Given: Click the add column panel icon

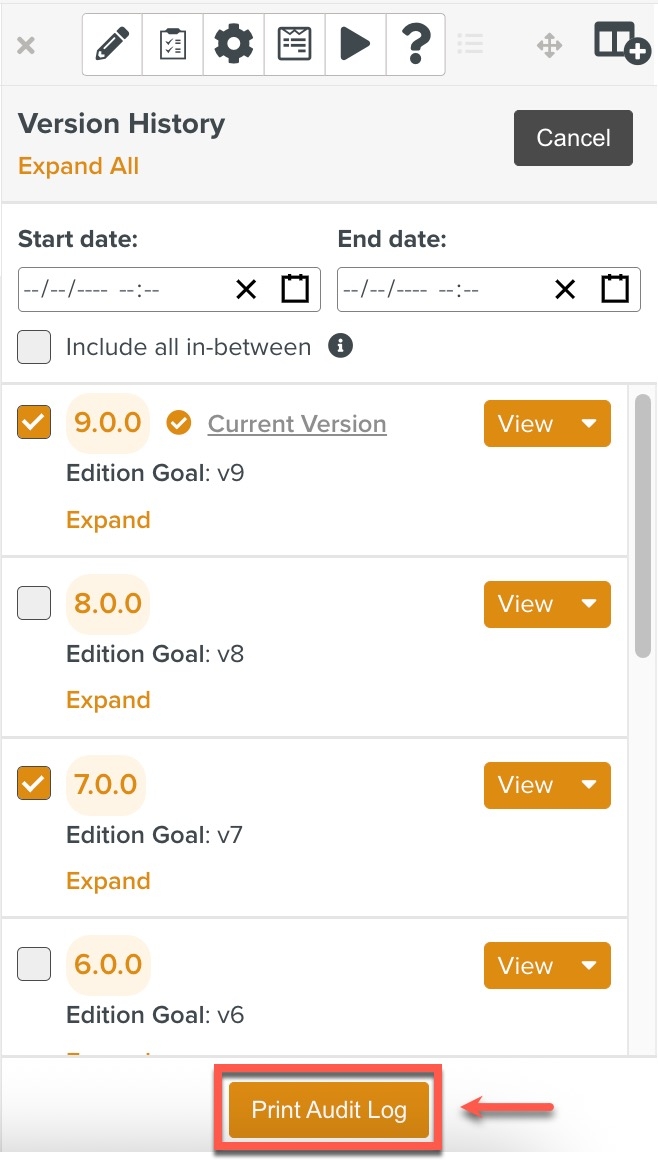Looking at the screenshot, I should click(621, 44).
